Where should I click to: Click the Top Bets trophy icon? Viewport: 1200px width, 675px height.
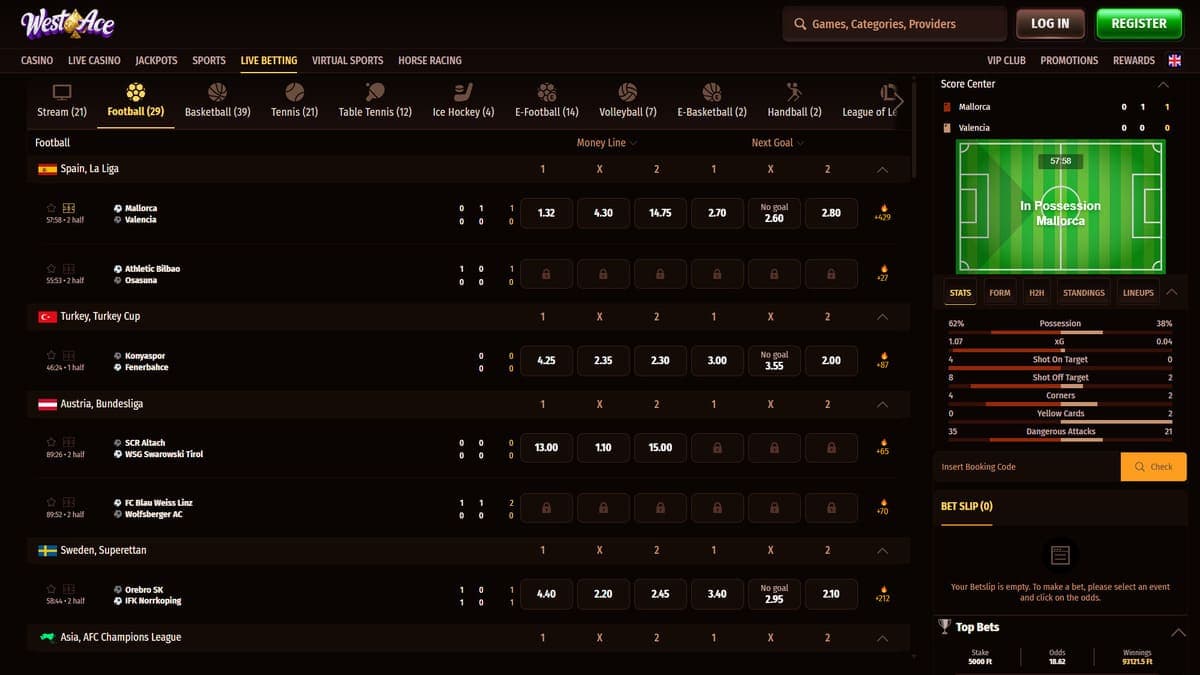coord(945,627)
